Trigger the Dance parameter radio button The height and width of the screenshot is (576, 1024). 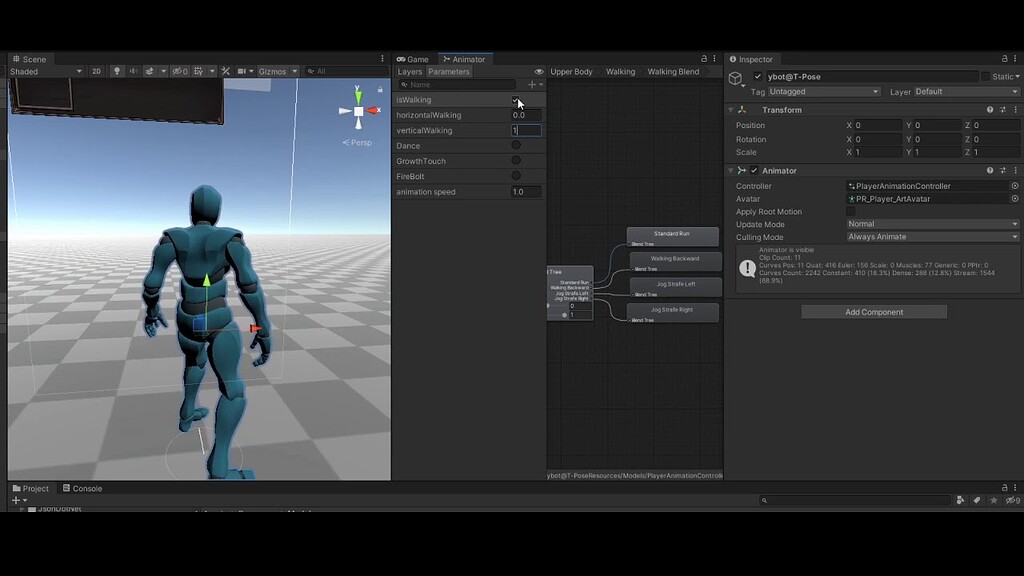pos(516,144)
